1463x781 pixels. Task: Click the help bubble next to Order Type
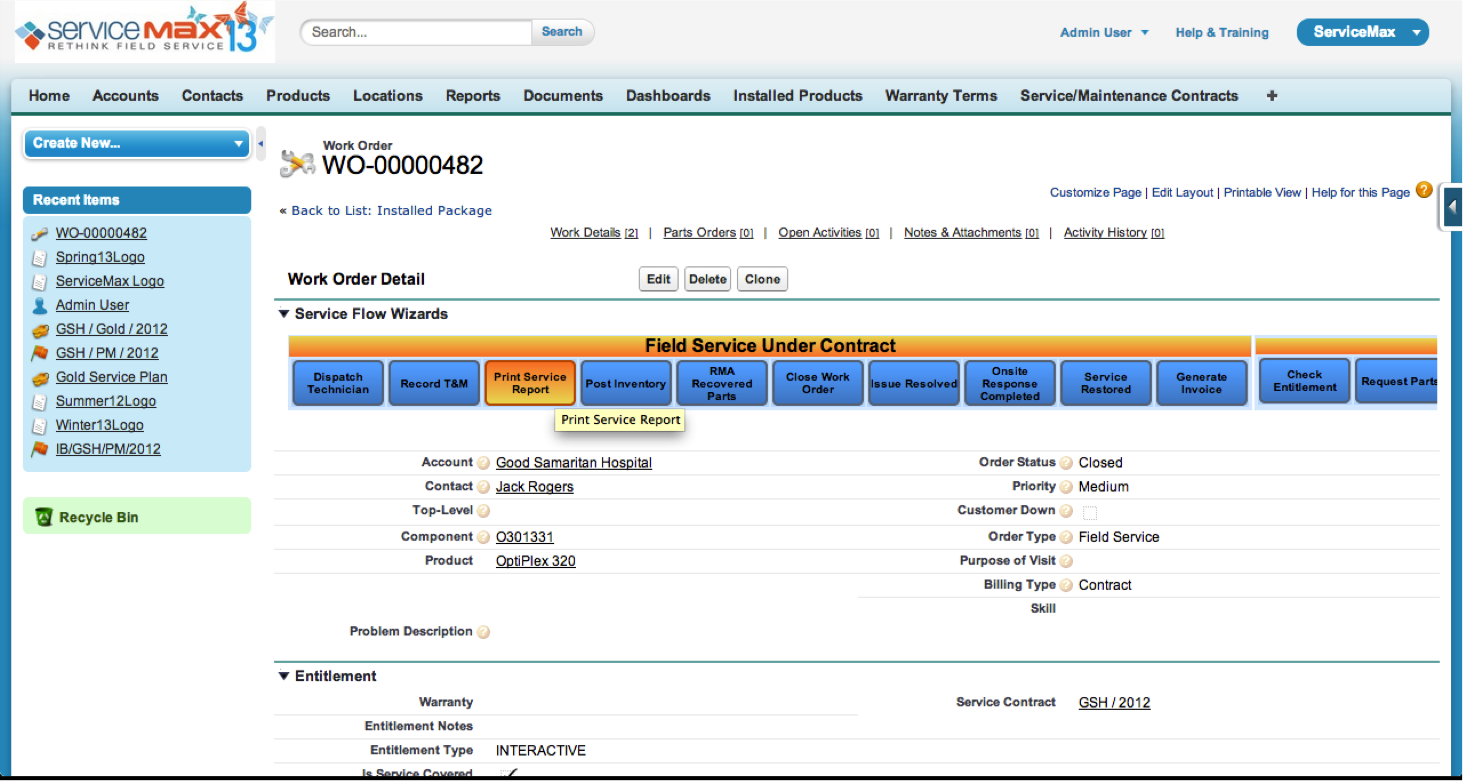[1067, 537]
